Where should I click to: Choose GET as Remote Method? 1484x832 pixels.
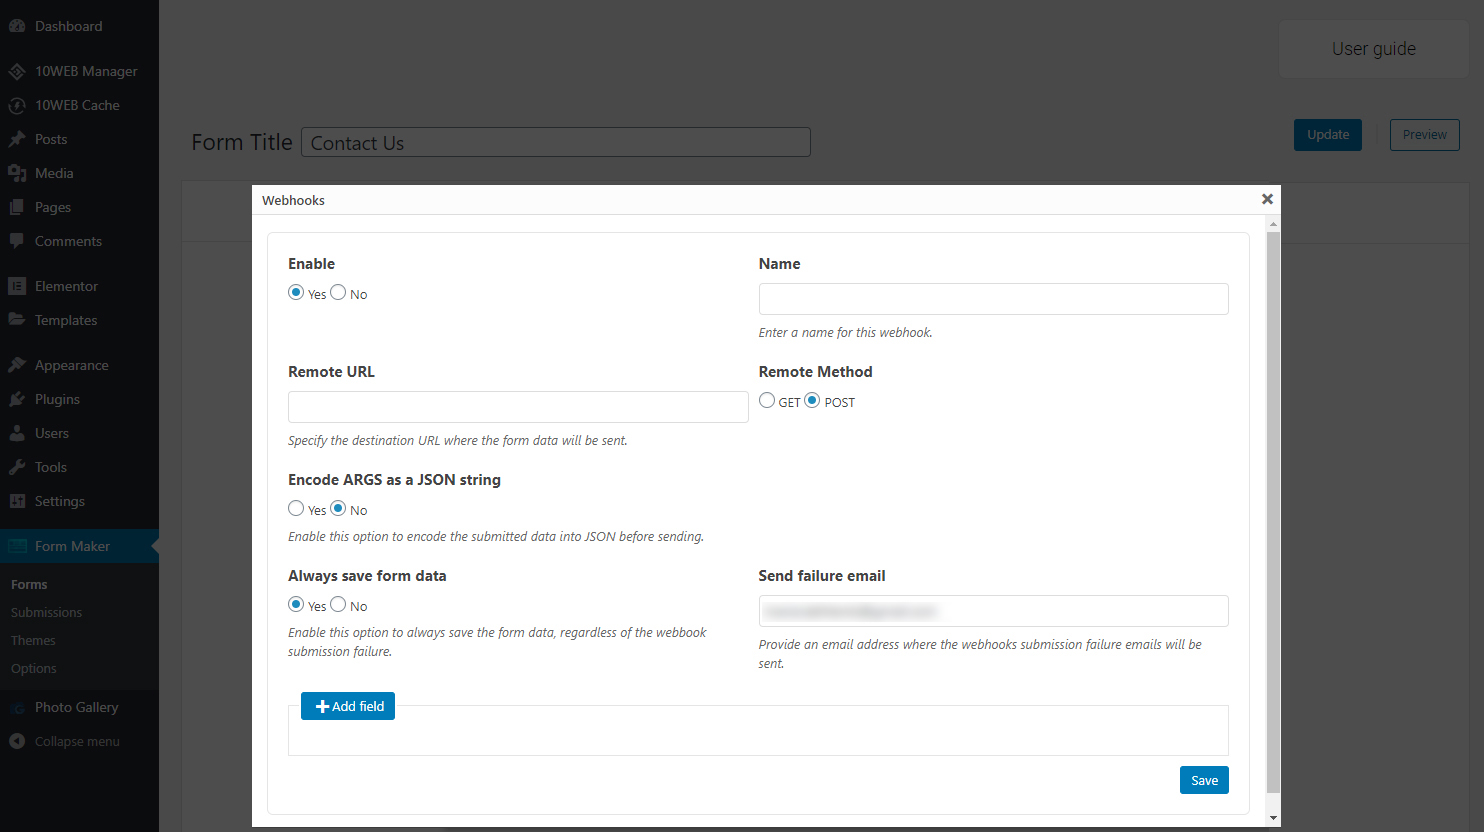[767, 400]
